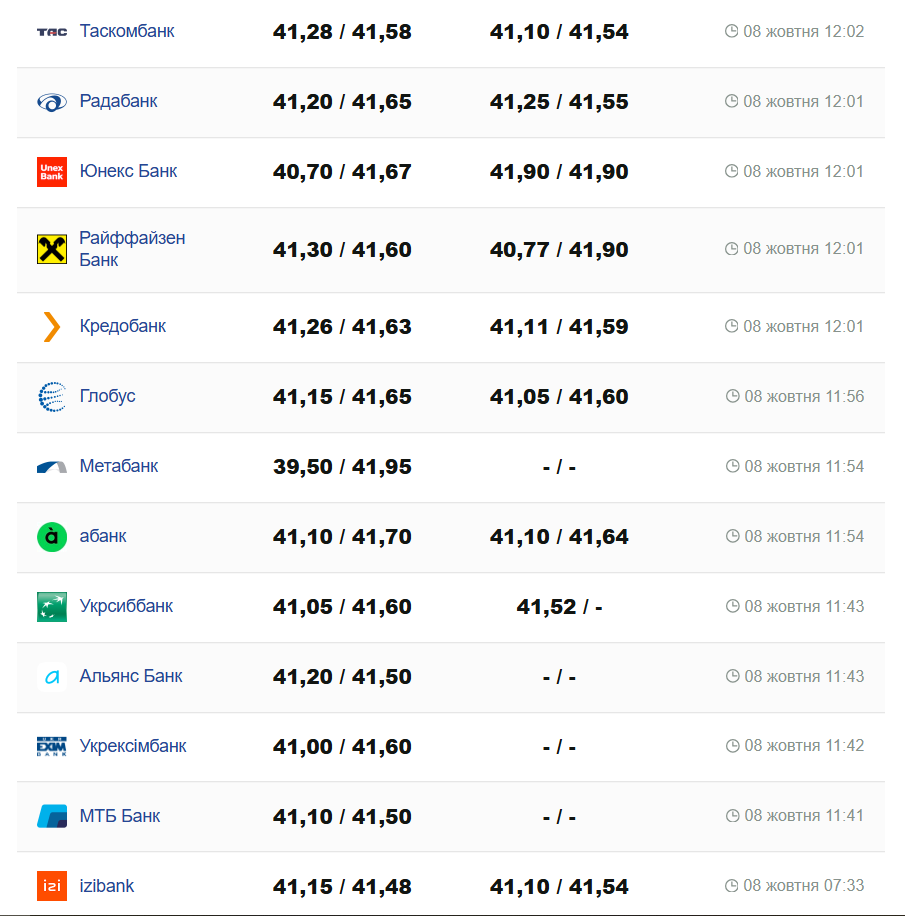The height and width of the screenshot is (916, 905).
Task: Click the Таскомбанк TAC logo icon
Action: click(x=52, y=32)
